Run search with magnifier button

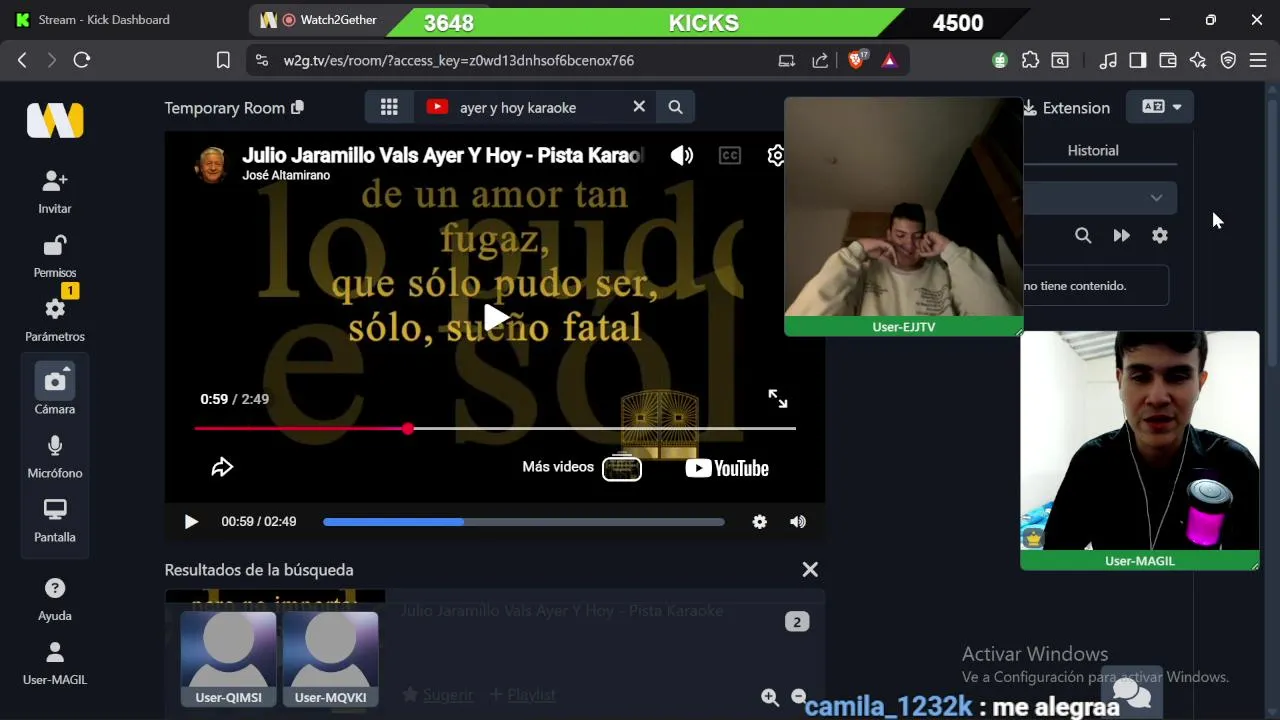click(676, 107)
